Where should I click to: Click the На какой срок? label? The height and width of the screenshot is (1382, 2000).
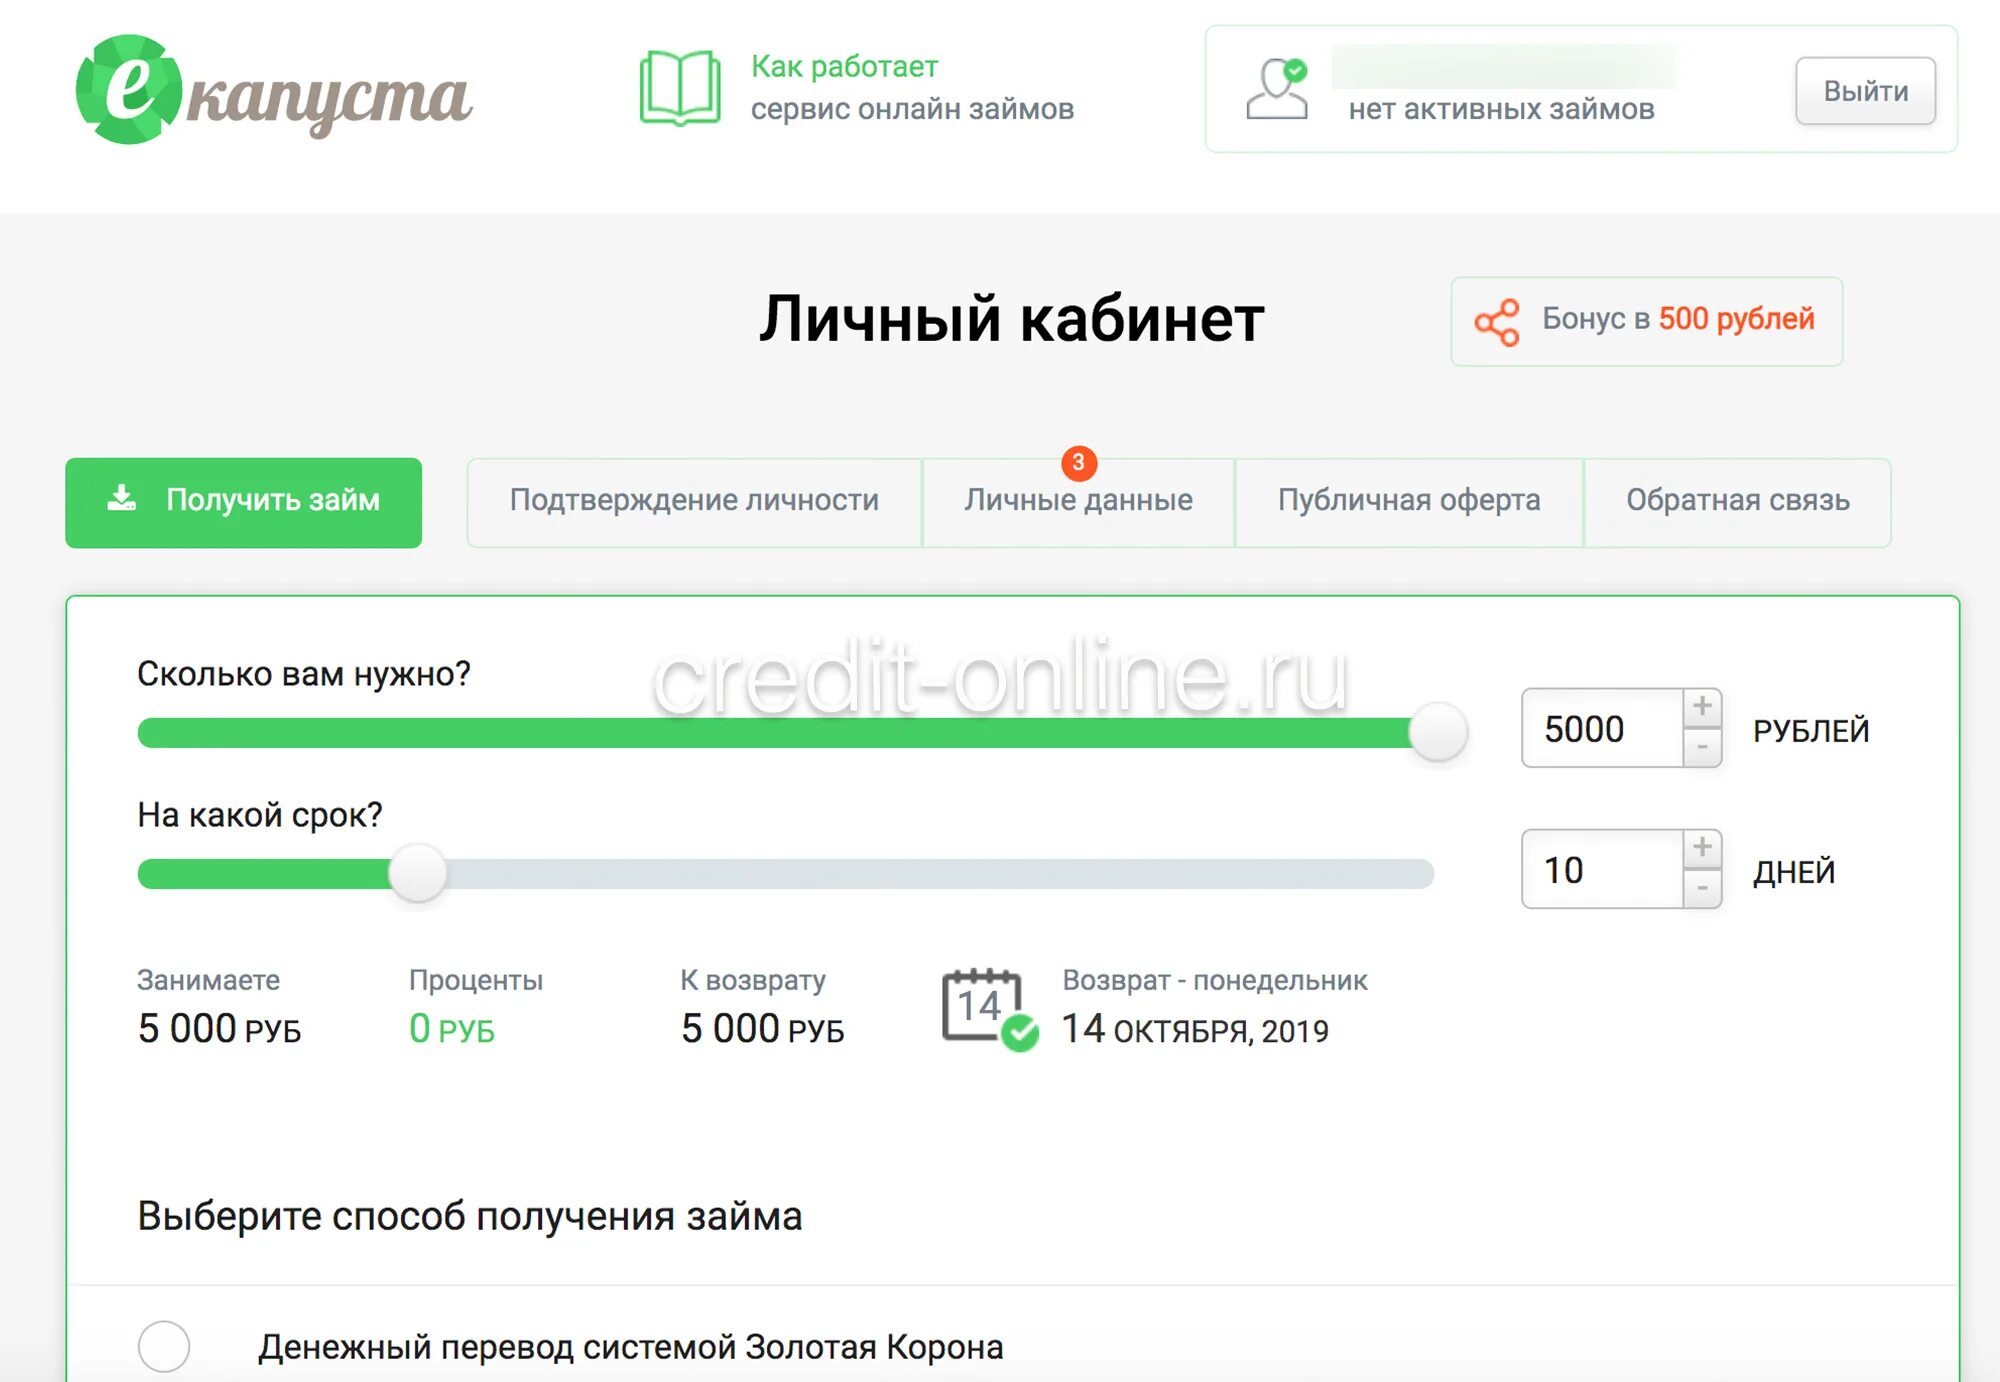[x=260, y=815]
